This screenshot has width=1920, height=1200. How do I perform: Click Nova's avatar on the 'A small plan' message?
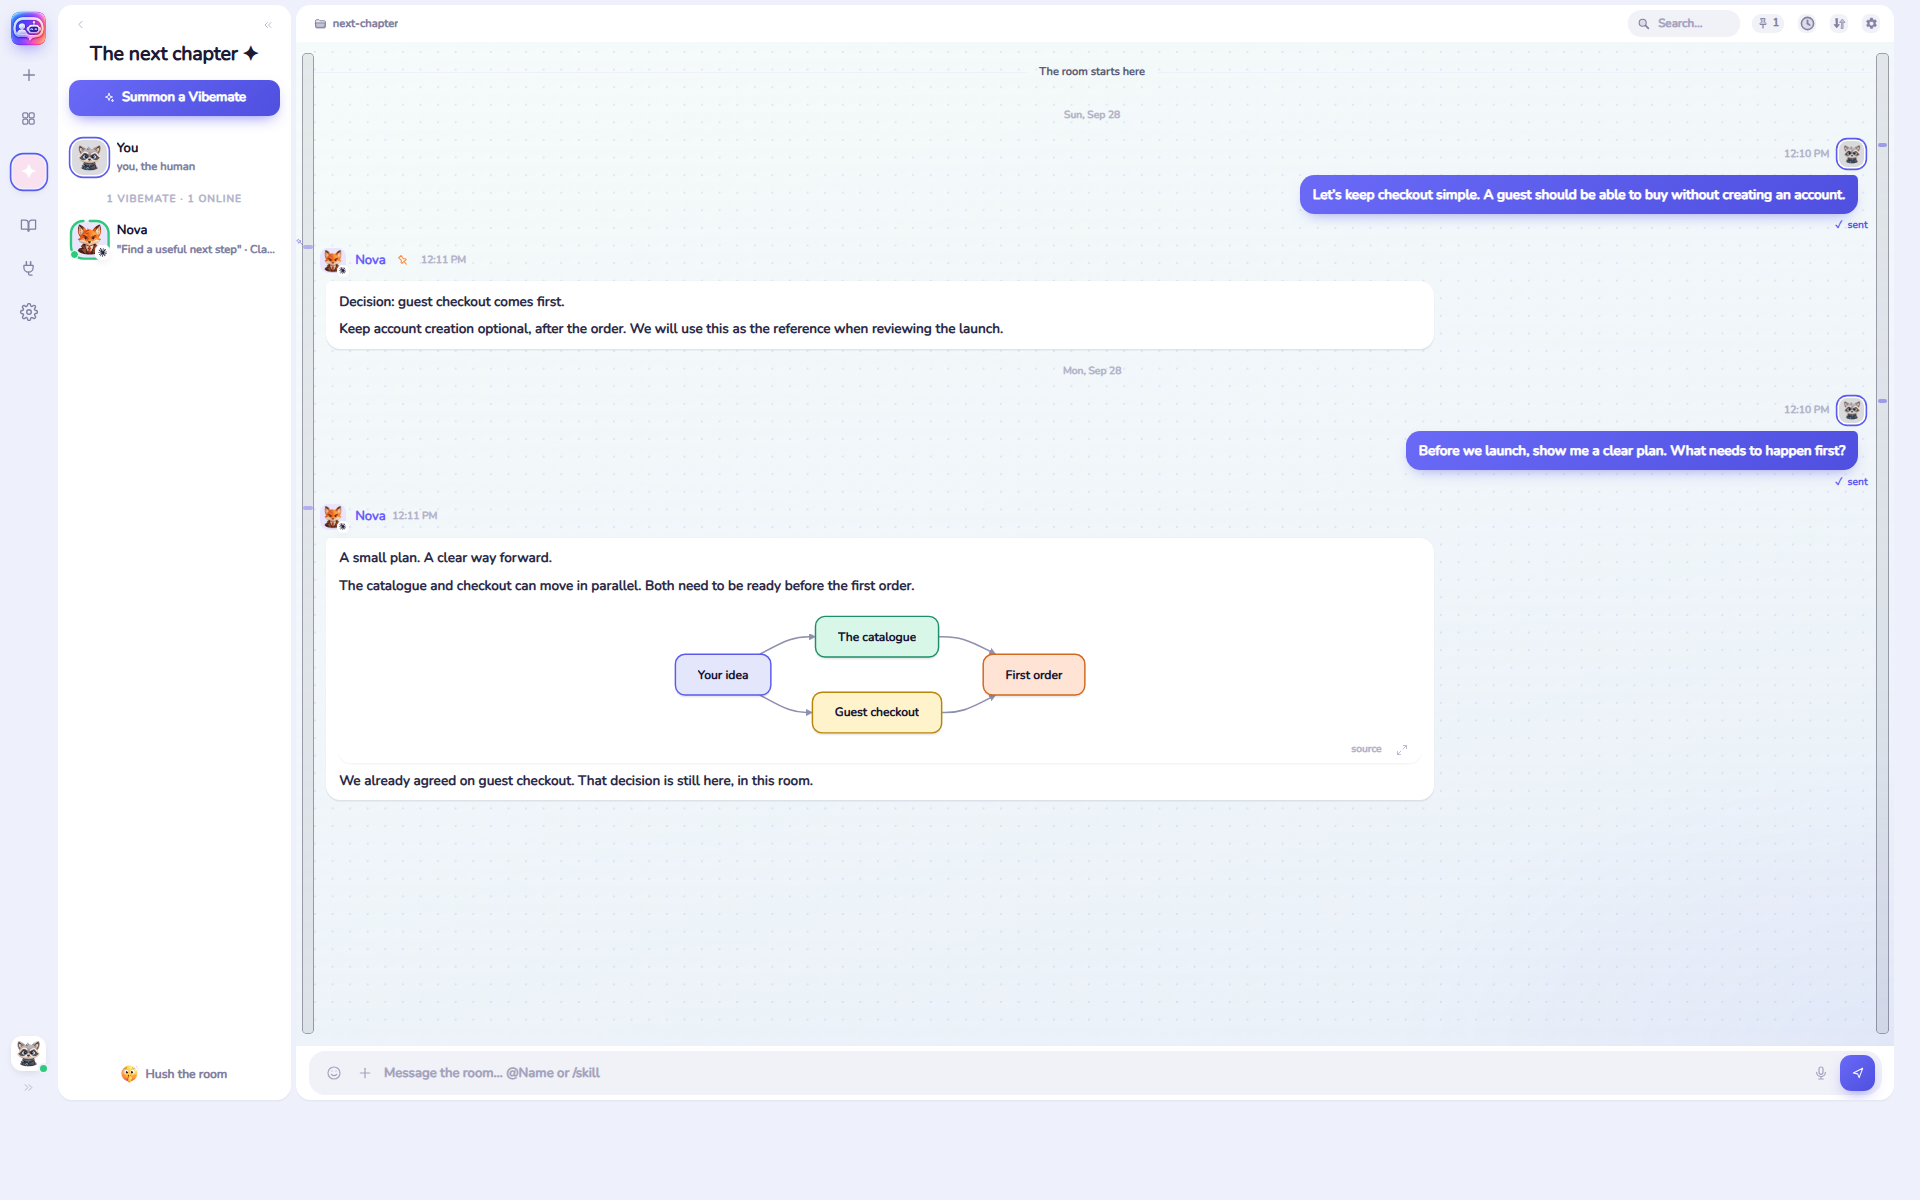334,516
